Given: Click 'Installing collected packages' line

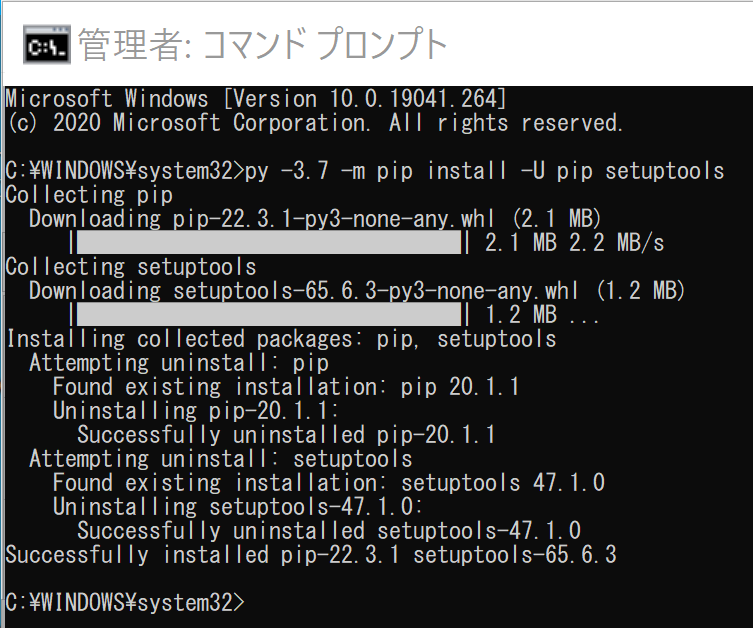Looking at the screenshot, I should [281, 339].
